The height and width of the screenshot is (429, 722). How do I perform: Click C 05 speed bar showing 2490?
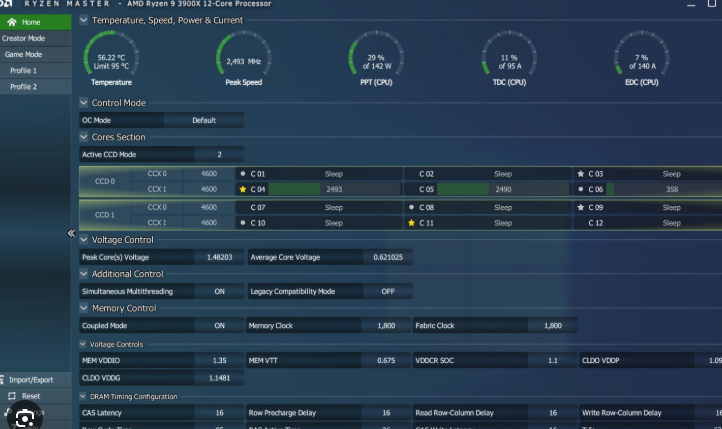503,189
